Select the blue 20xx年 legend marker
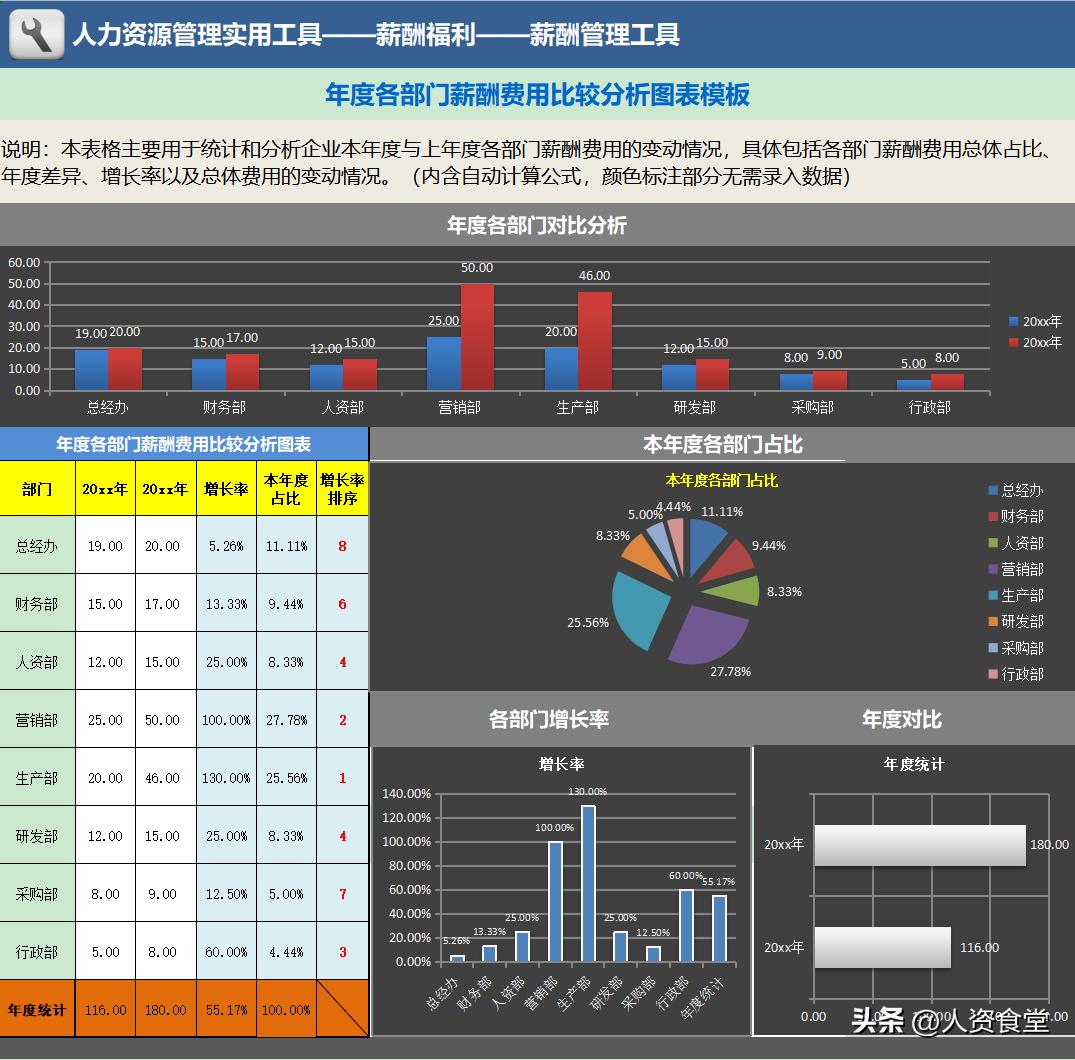Viewport: 1075px width, 1060px height. [x=1012, y=320]
